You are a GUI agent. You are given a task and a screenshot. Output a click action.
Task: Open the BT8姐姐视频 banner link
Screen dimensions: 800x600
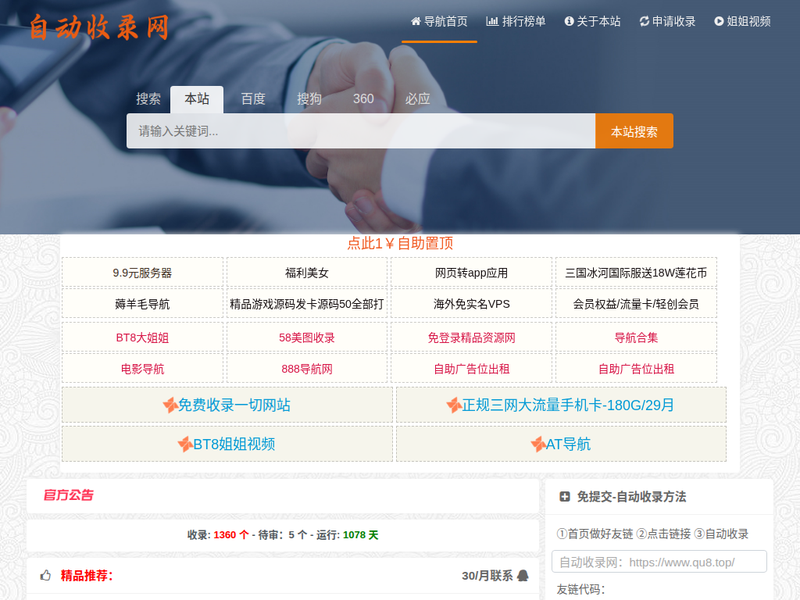(x=227, y=444)
